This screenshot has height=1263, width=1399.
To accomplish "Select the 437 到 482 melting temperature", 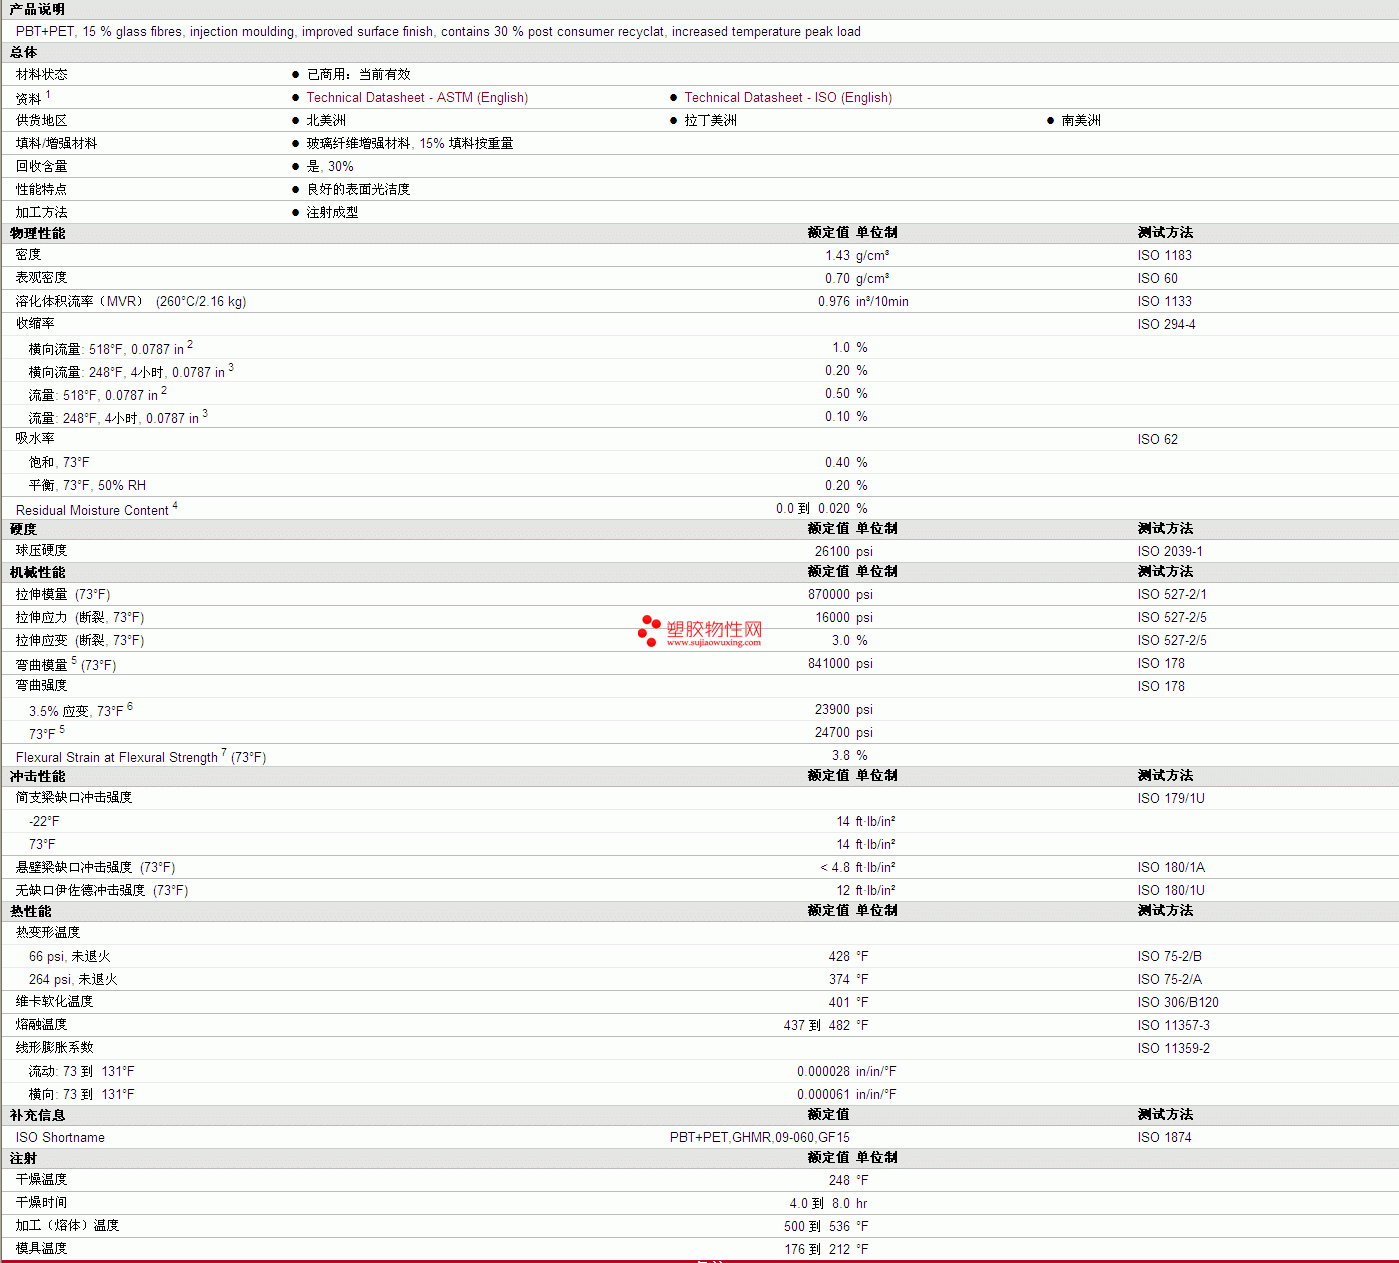I will point(817,1025).
